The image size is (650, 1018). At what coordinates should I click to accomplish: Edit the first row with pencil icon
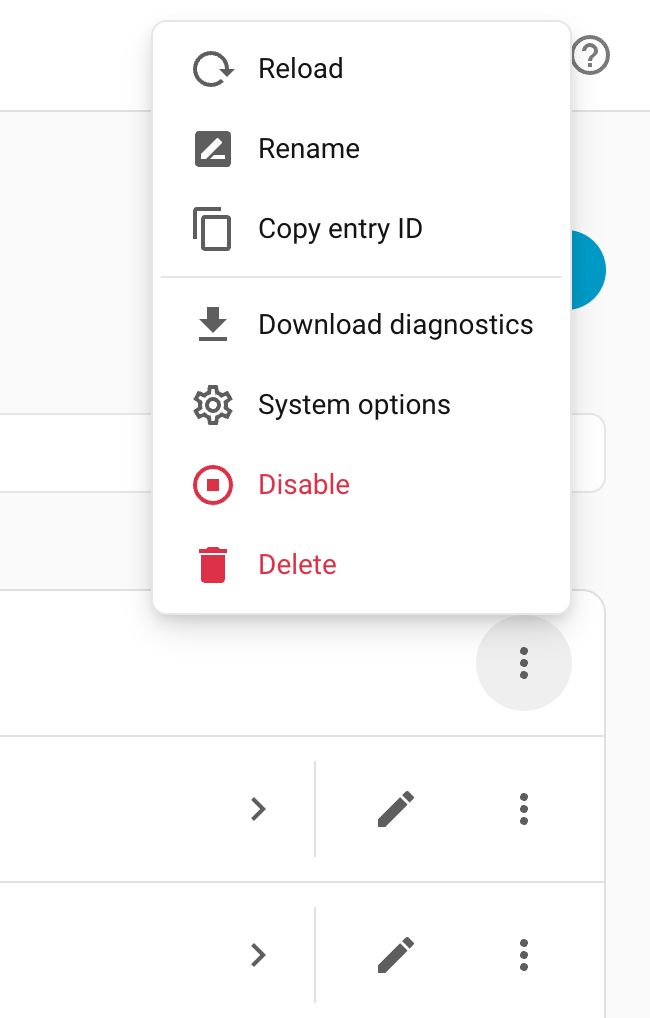point(396,809)
